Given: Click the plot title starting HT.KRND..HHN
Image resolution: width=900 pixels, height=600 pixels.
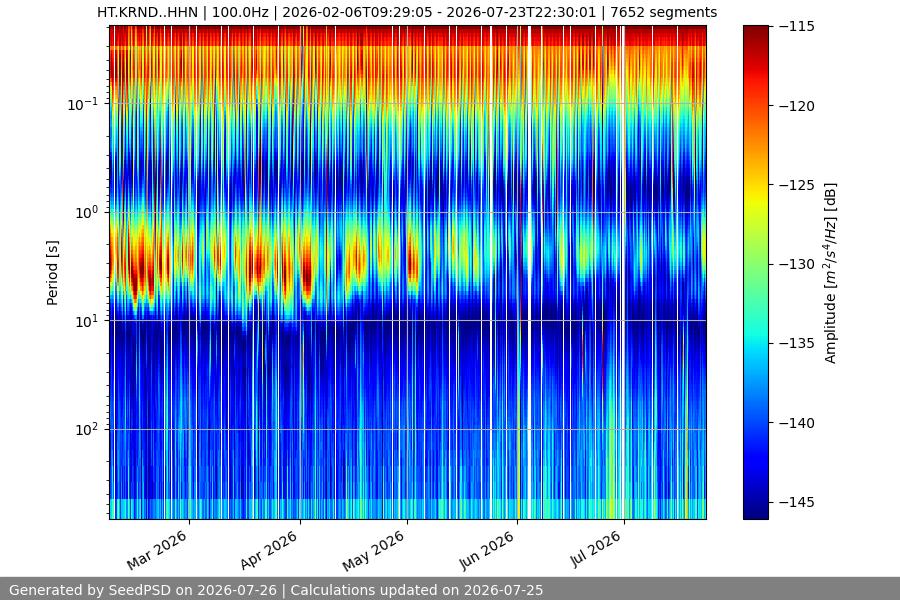Looking at the screenshot, I should tap(407, 12).
